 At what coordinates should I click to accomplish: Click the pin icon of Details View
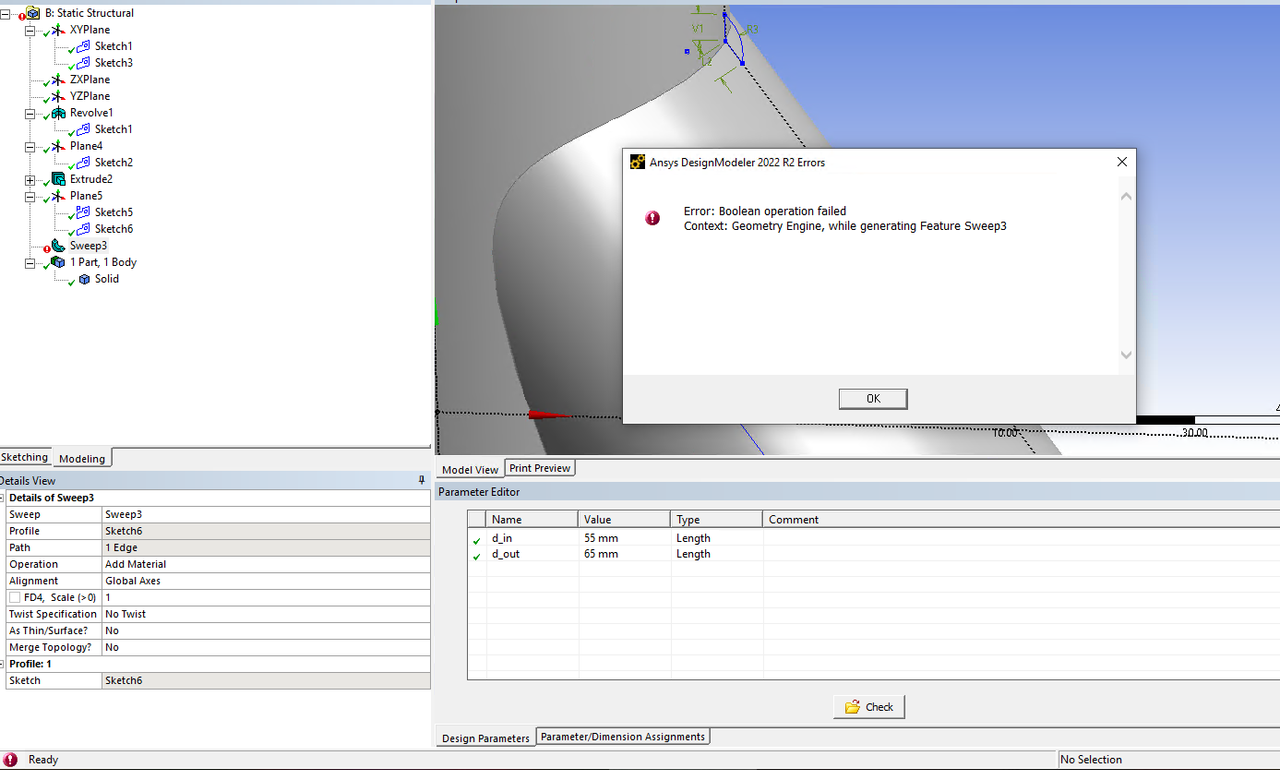click(x=422, y=481)
